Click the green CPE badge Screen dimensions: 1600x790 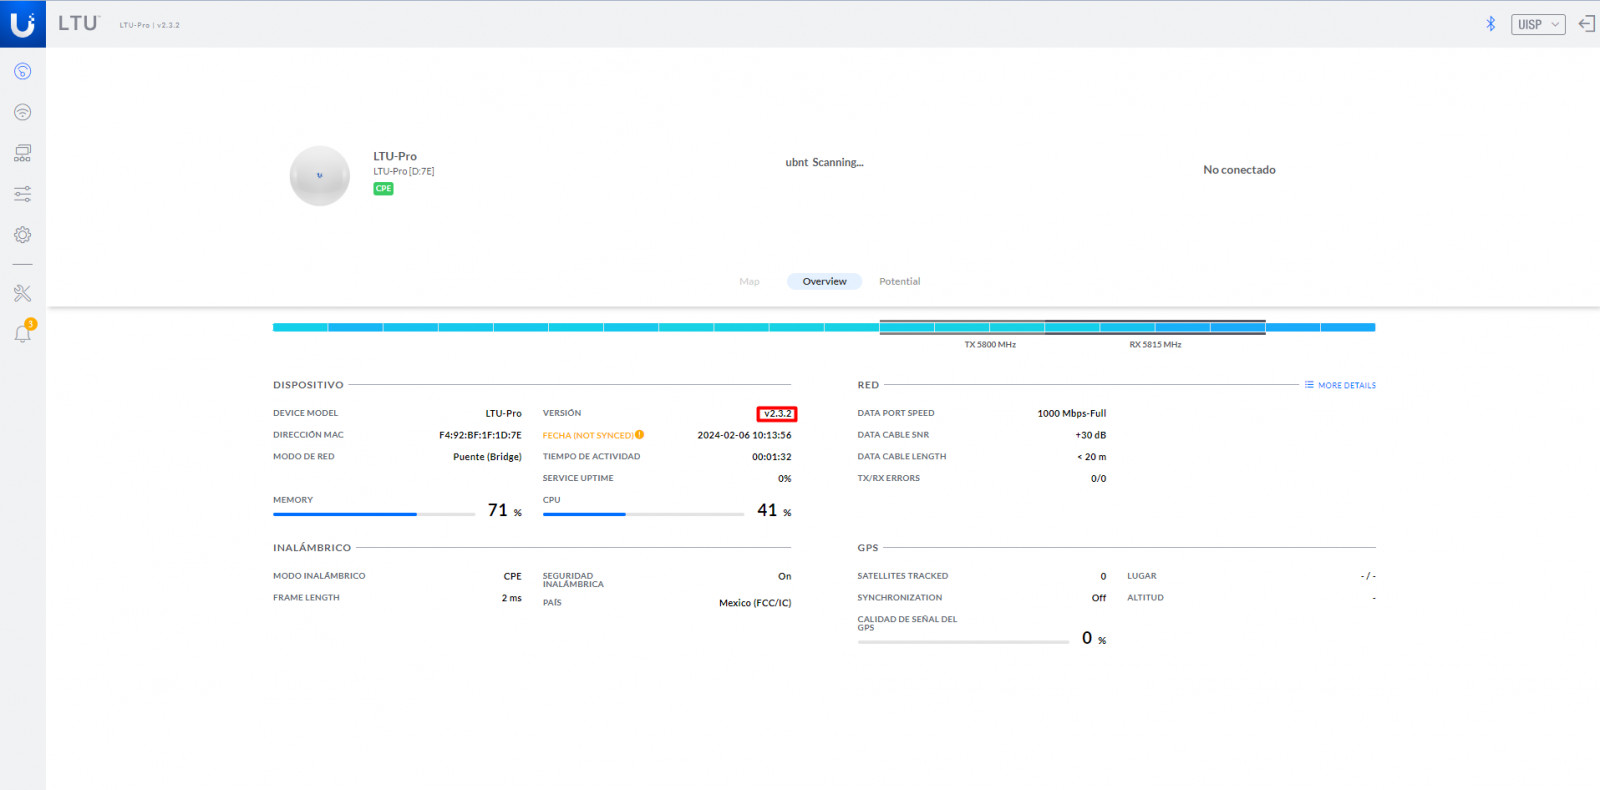(383, 188)
